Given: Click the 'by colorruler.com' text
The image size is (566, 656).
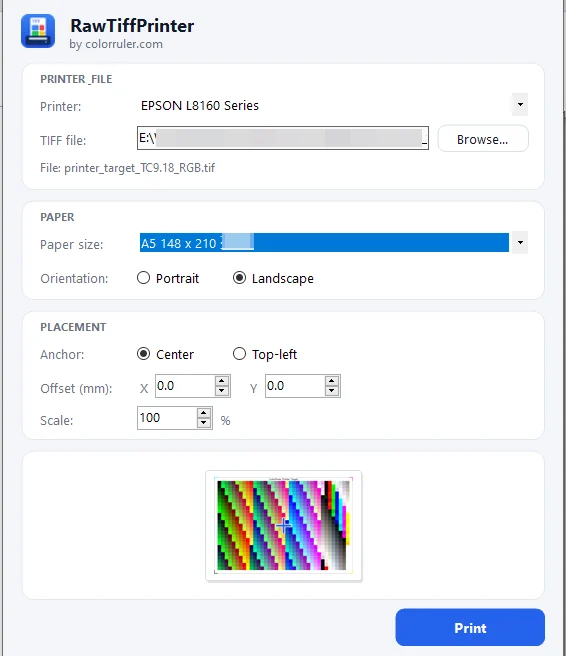Looking at the screenshot, I should click(116, 44).
